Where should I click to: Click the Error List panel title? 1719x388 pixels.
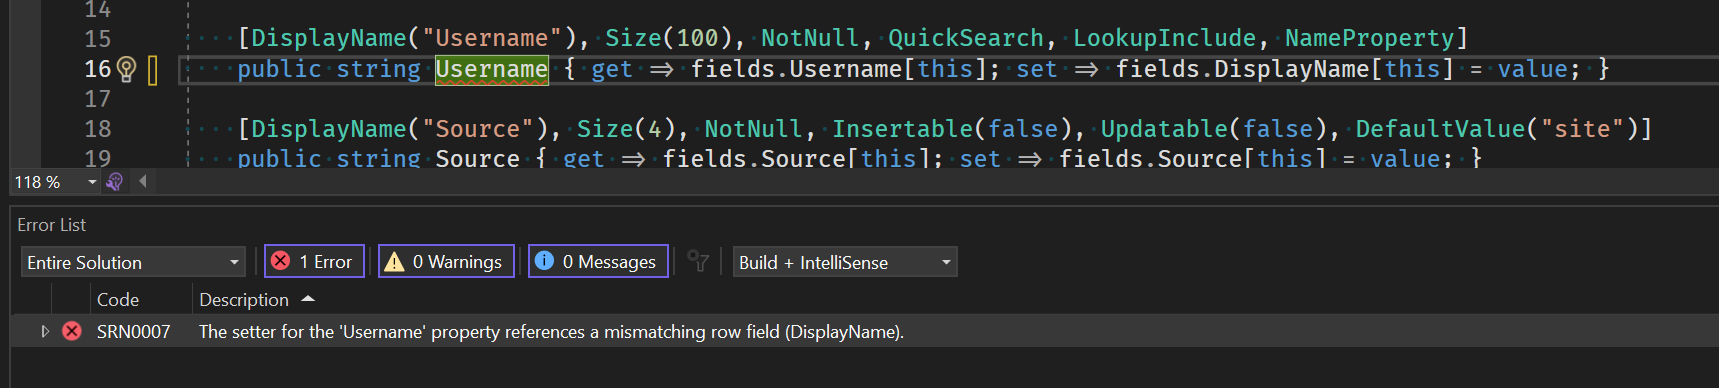pyautogui.click(x=52, y=225)
